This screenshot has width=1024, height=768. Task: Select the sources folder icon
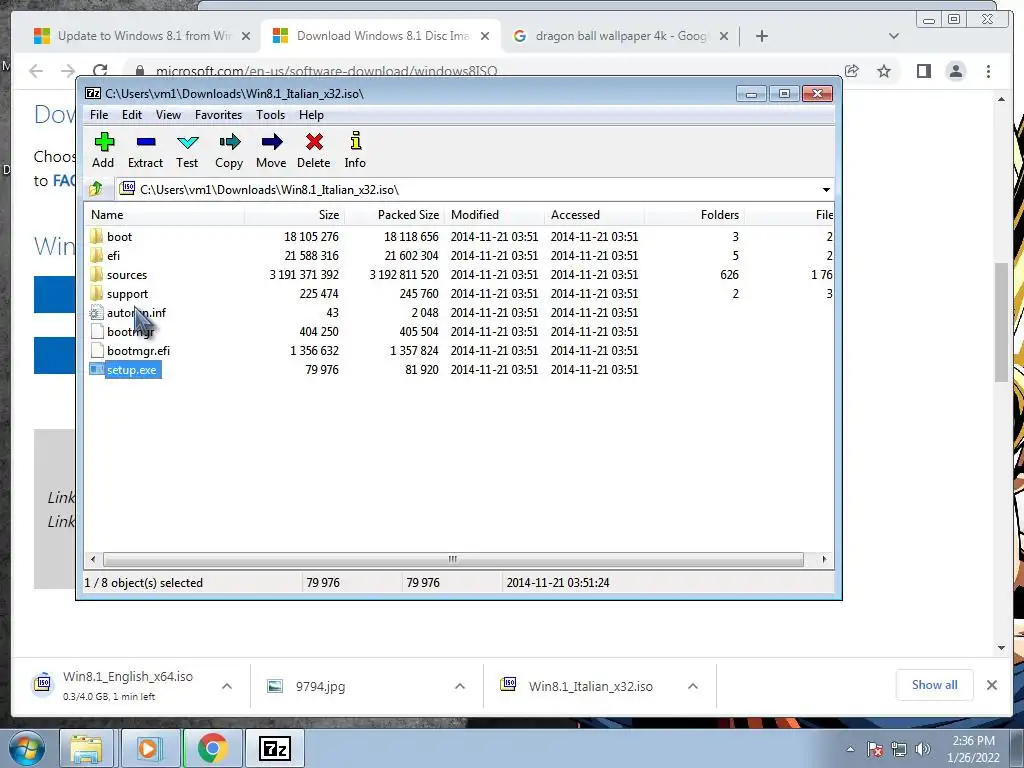97,274
